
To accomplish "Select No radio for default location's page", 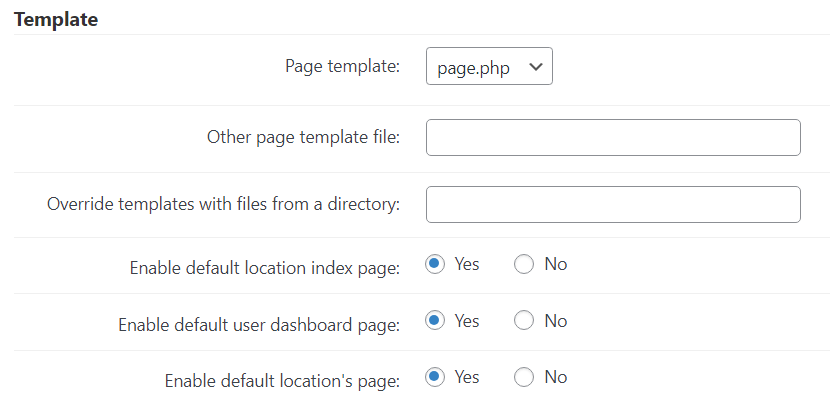I will click(x=524, y=377).
